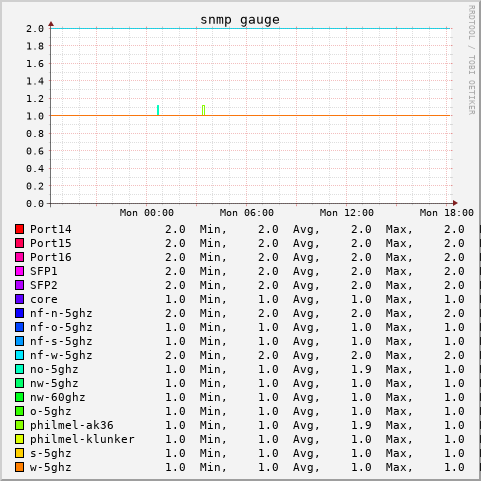The height and width of the screenshot is (481, 481).
Task: Click the 0.6 y-axis label
Action: click(x=35, y=151)
